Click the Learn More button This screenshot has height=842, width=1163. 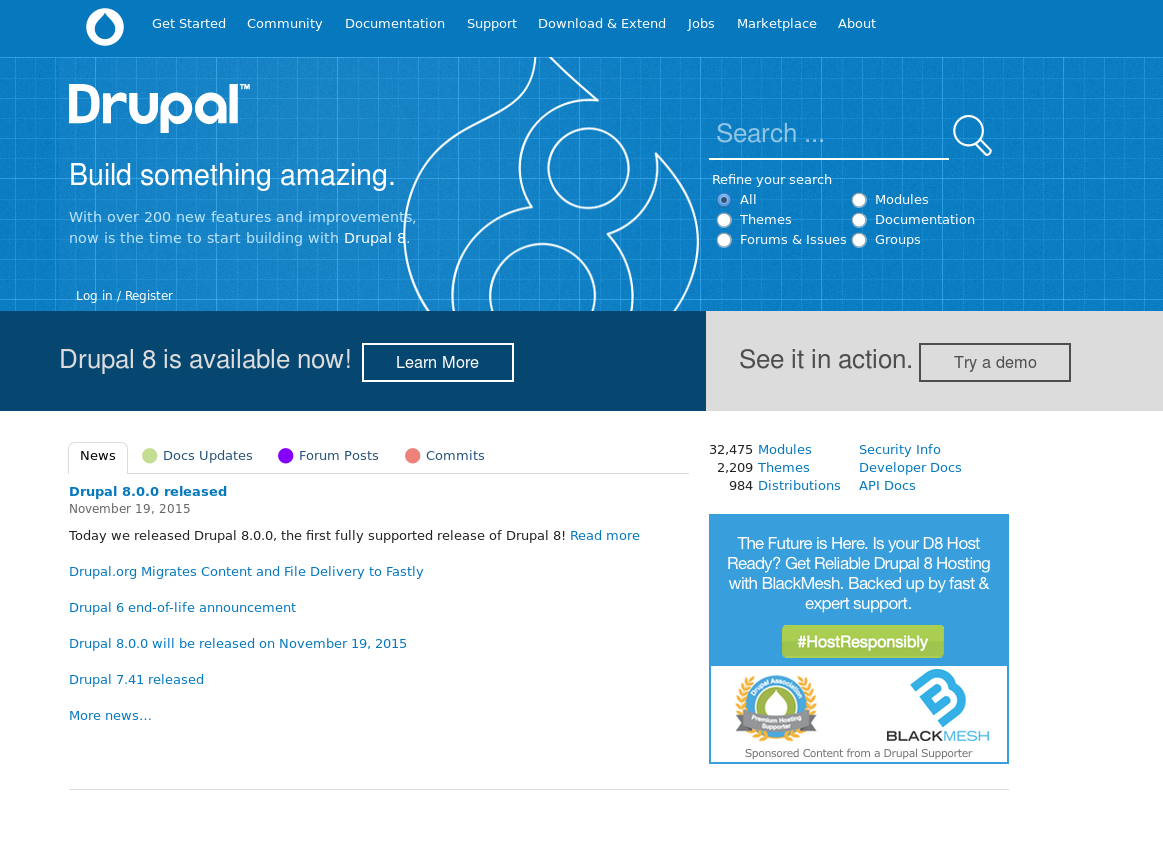pyautogui.click(x=438, y=363)
